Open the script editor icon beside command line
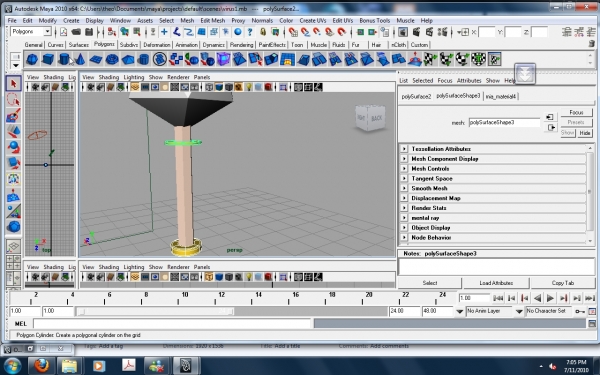 (592, 324)
